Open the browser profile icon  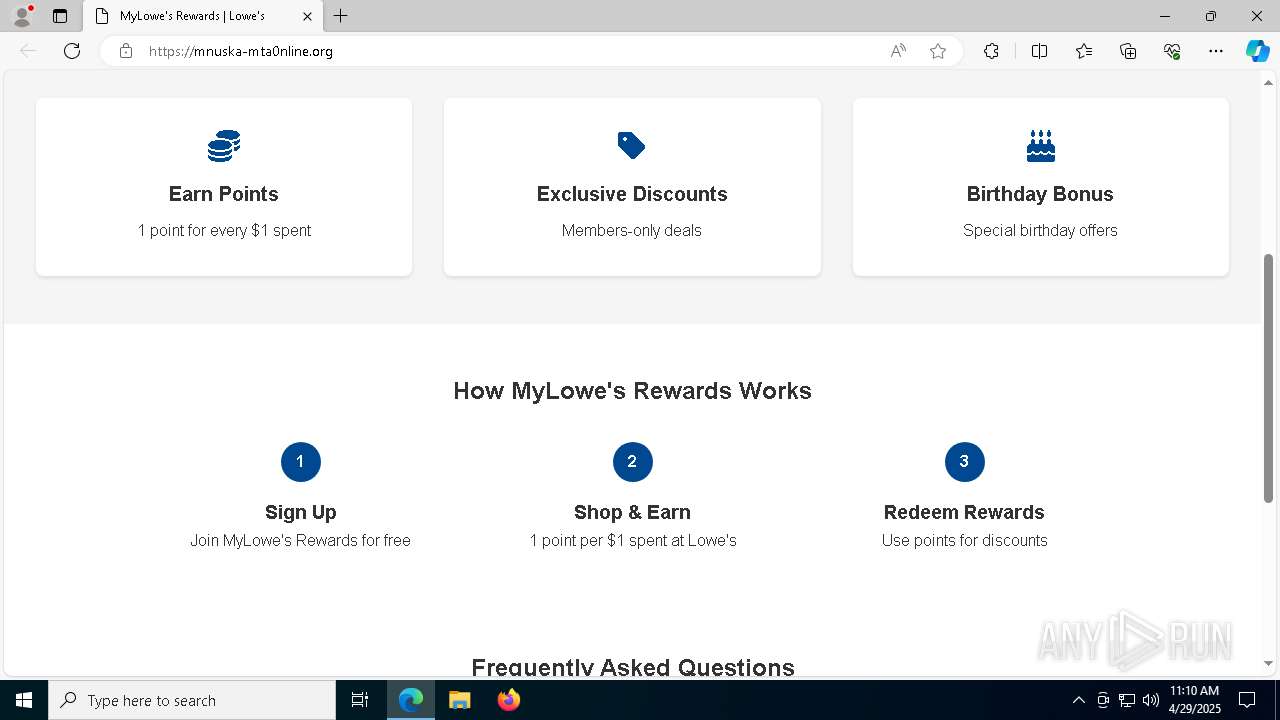(x=22, y=16)
